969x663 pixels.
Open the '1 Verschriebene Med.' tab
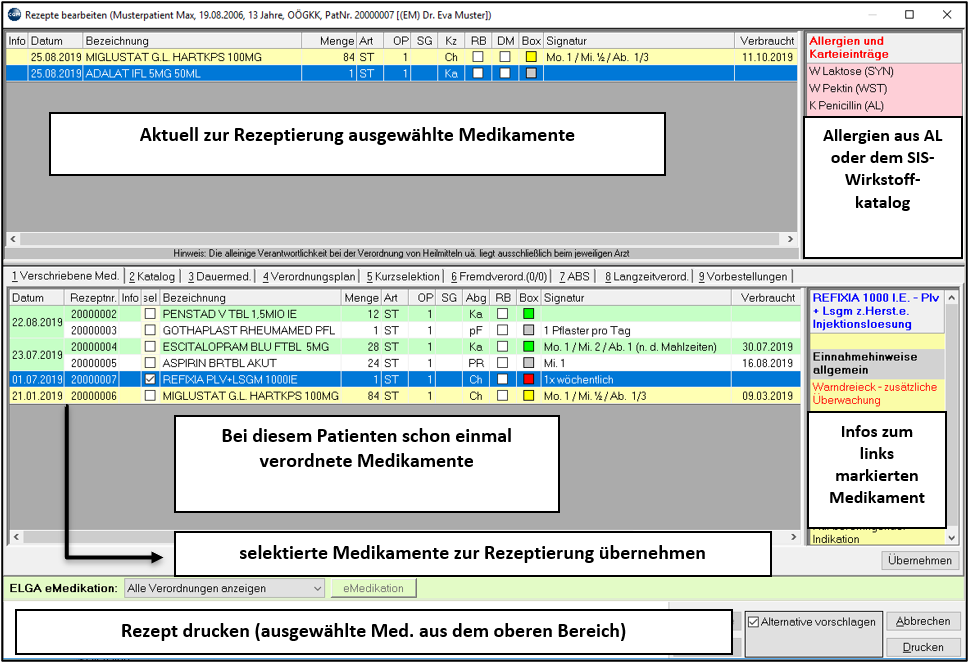point(65,276)
